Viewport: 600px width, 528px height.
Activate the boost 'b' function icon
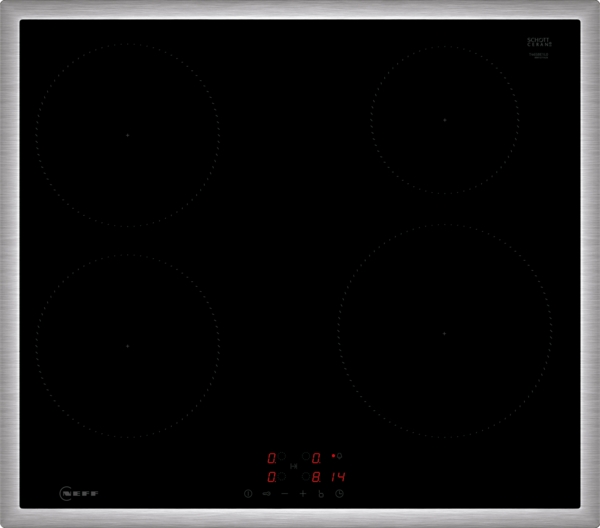pyautogui.click(x=321, y=494)
